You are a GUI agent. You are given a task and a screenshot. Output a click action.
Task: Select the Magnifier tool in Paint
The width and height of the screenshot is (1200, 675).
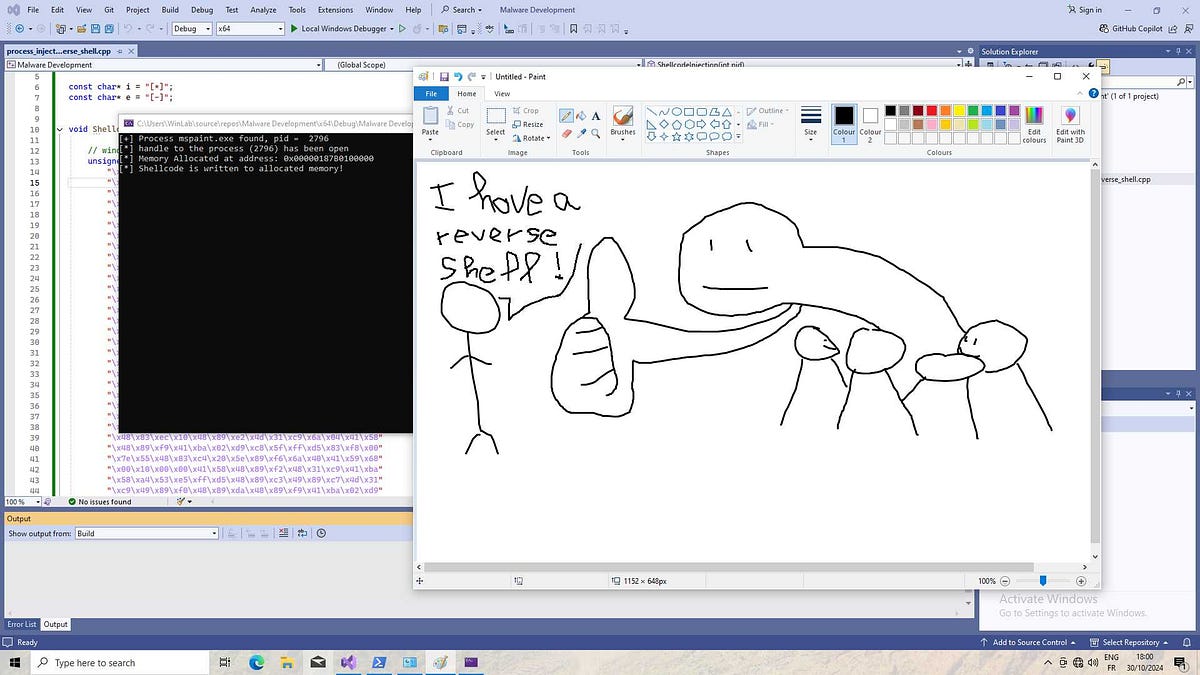pos(596,133)
